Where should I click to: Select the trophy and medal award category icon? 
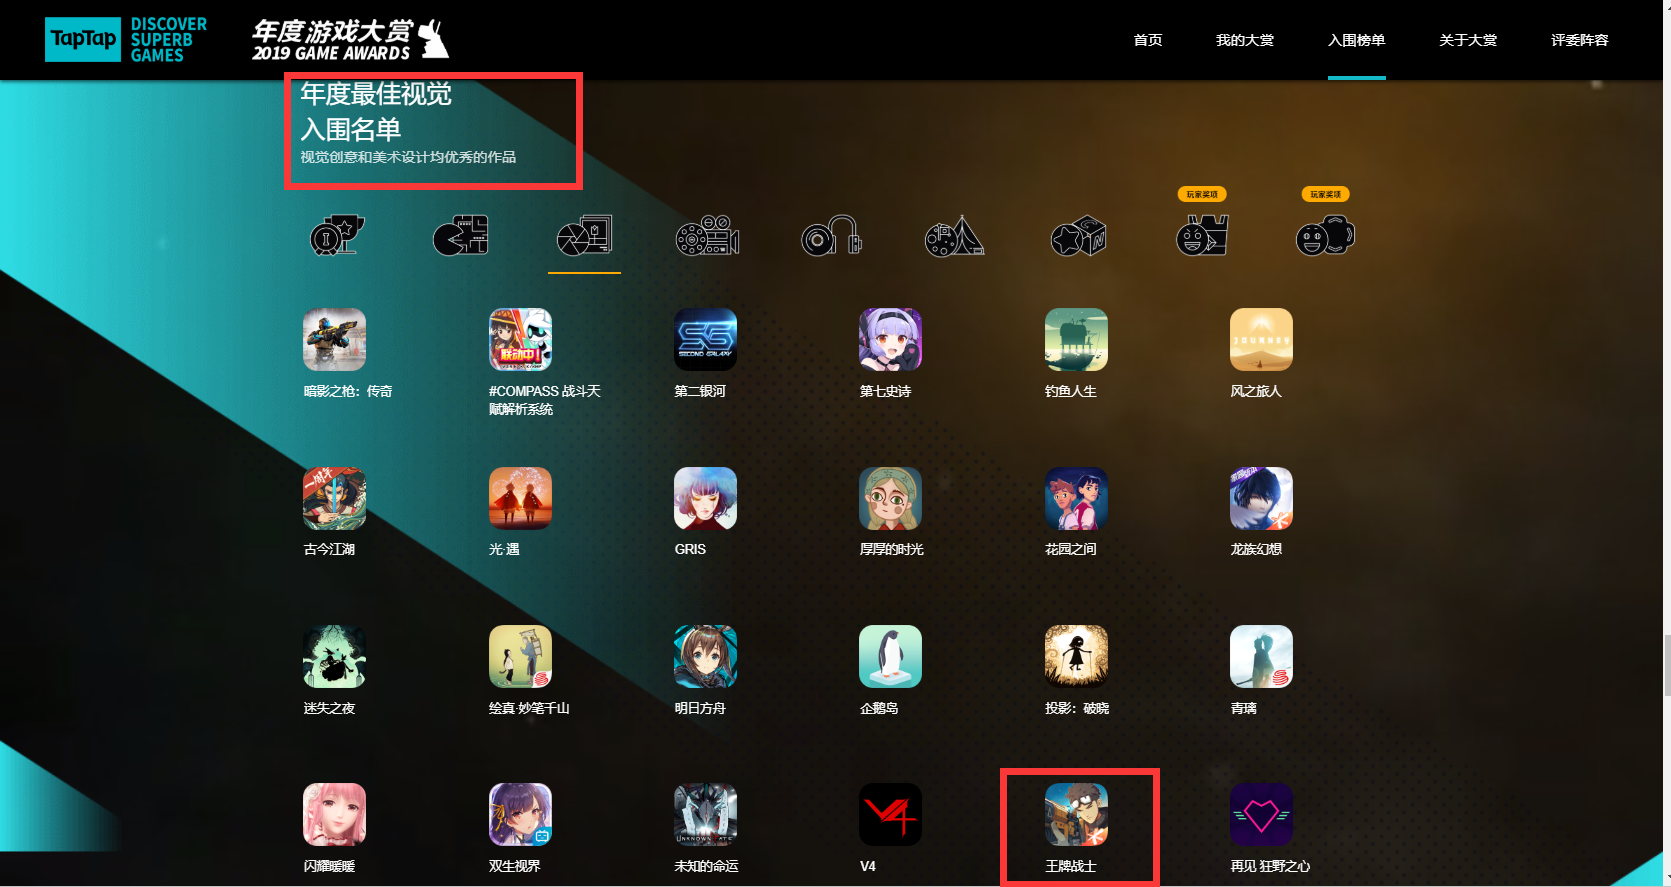(x=337, y=236)
